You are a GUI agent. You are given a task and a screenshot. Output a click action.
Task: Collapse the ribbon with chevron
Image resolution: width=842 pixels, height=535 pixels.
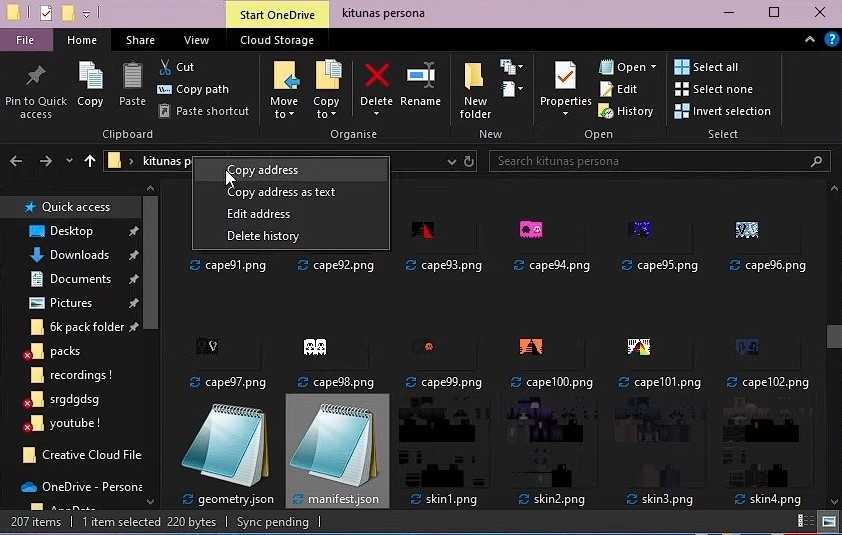point(810,40)
